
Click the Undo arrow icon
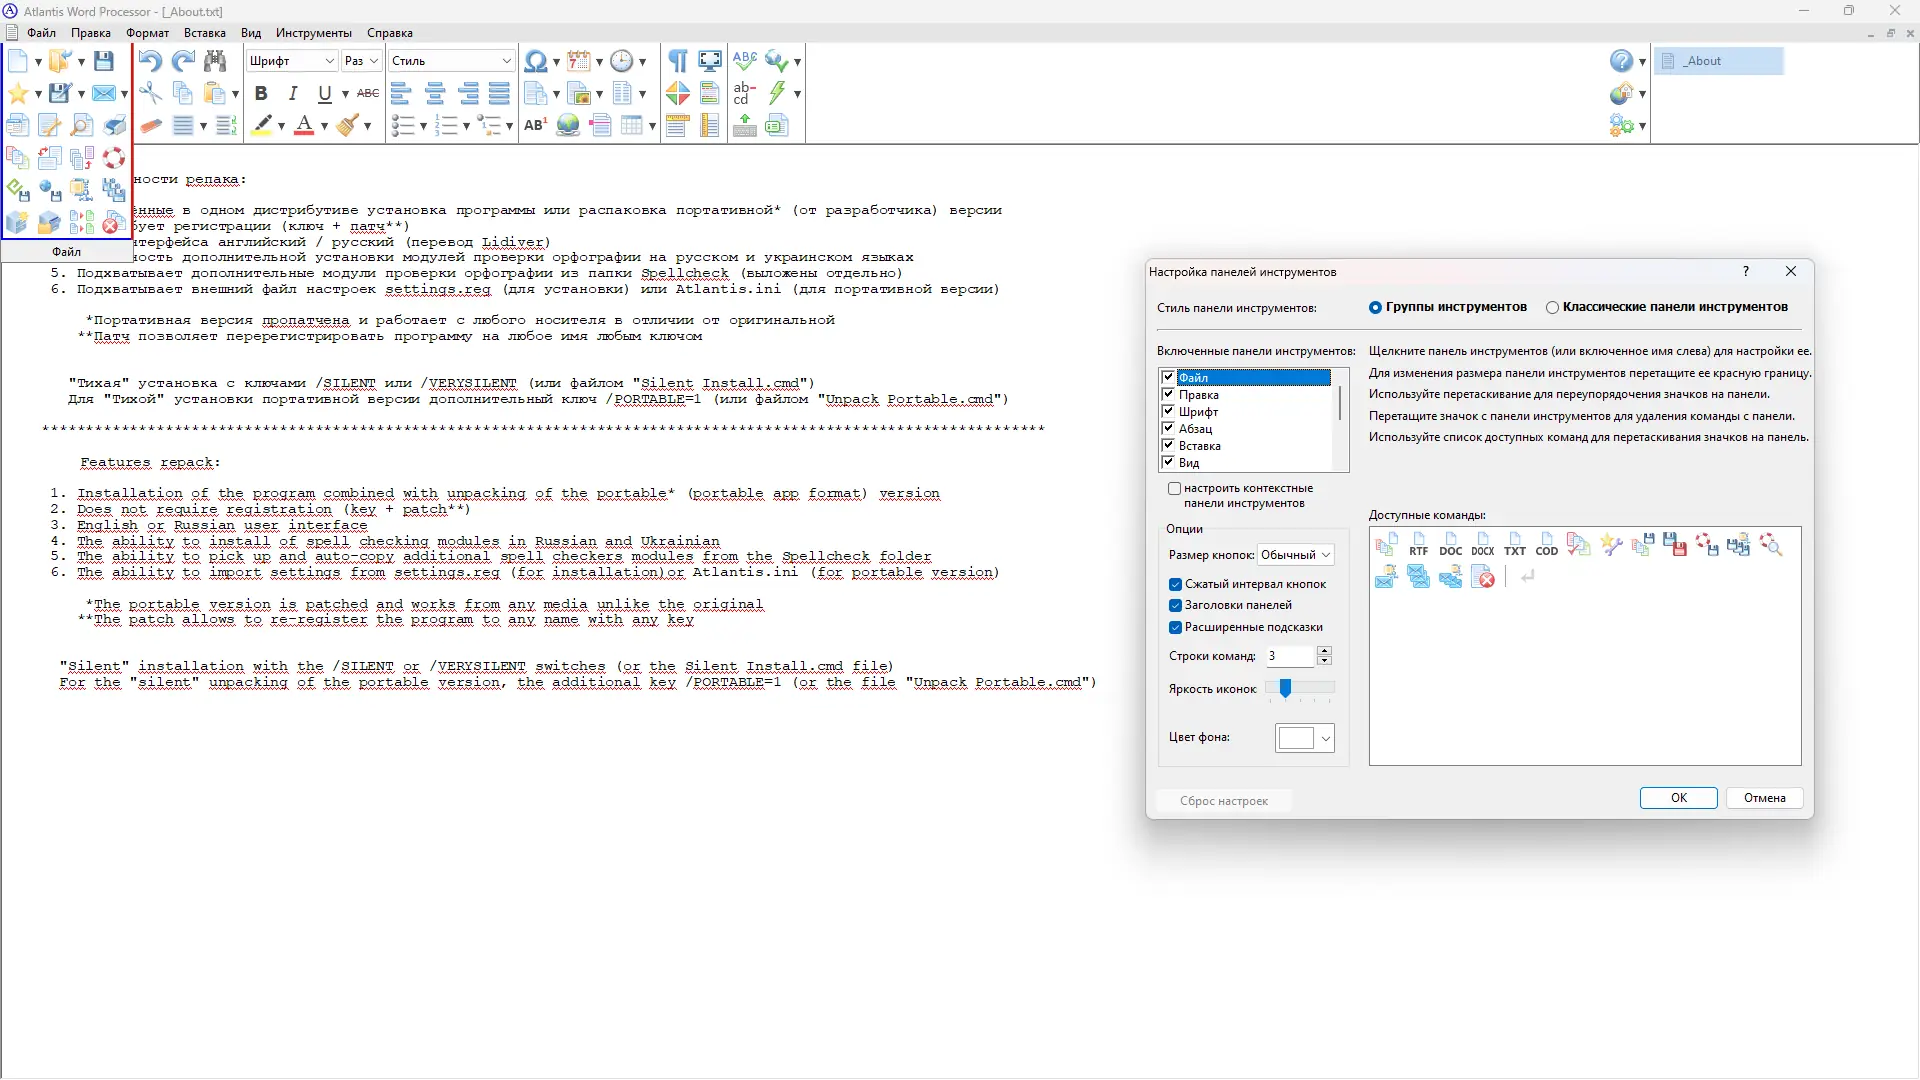click(x=150, y=61)
